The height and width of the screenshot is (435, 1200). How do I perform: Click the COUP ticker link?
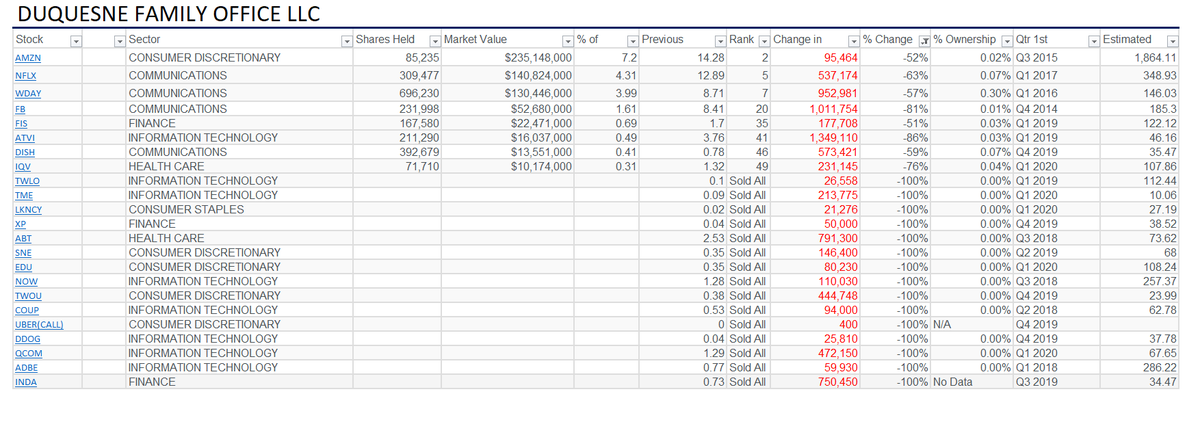[x=25, y=312]
